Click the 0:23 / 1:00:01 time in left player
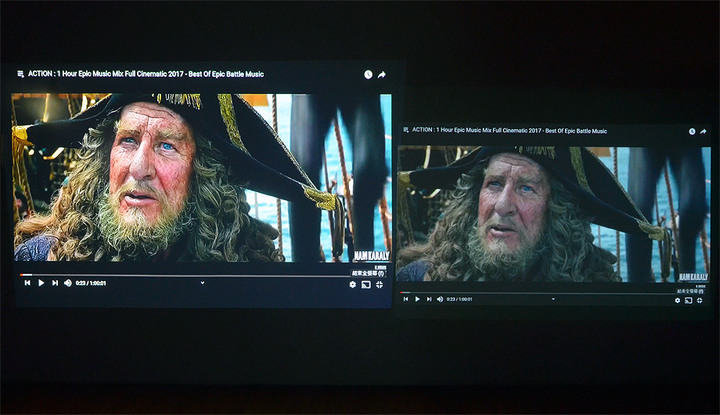Image resolution: width=720 pixels, height=415 pixels. coord(91,283)
